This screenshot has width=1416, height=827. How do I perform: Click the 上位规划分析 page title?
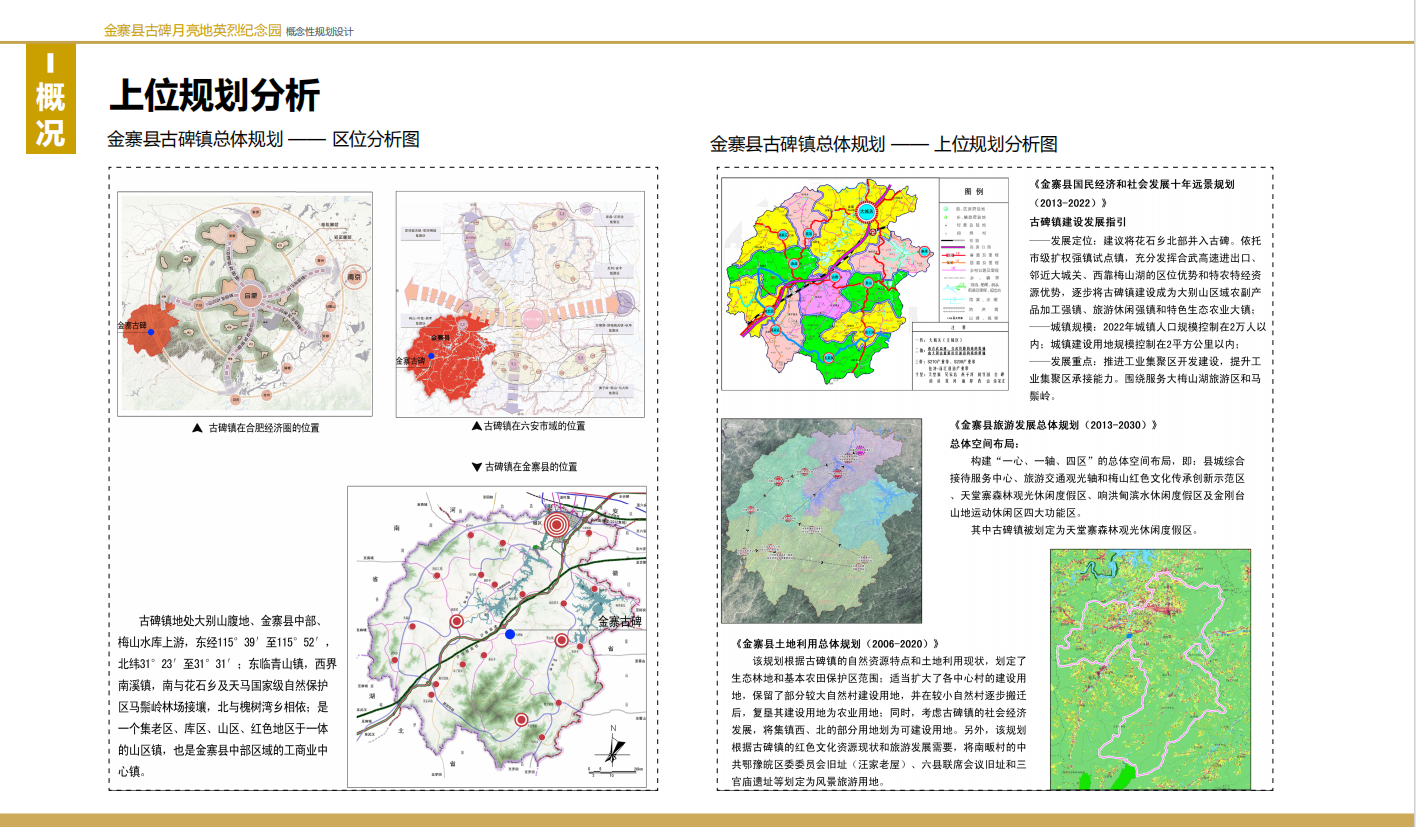coord(214,96)
